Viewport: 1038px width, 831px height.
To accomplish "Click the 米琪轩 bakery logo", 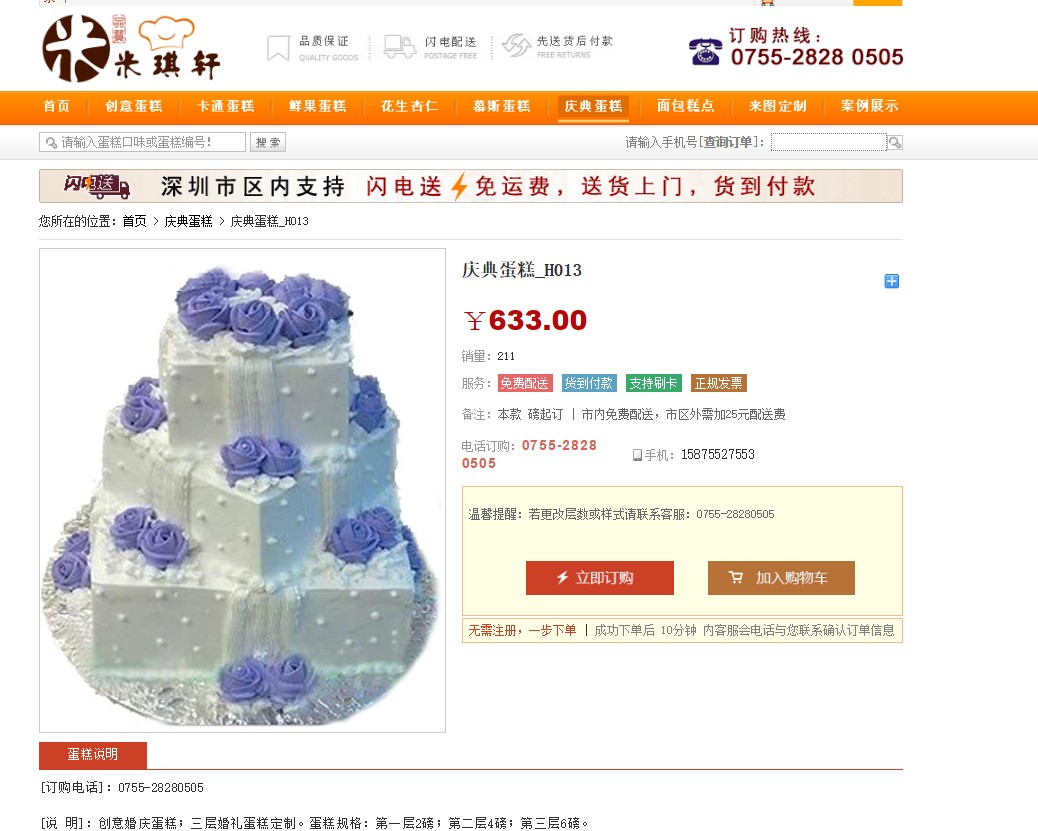I will (x=131, y=48).
